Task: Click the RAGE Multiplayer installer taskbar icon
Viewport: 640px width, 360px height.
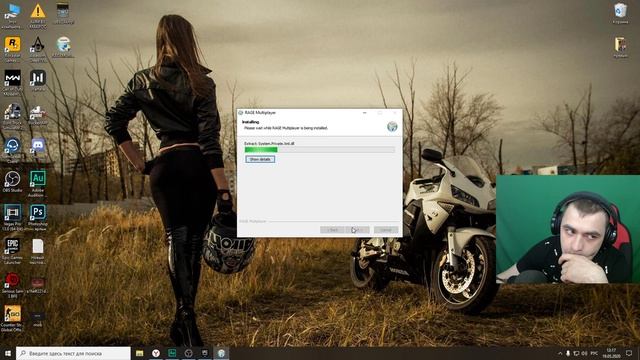Action: tap(221, 353)
